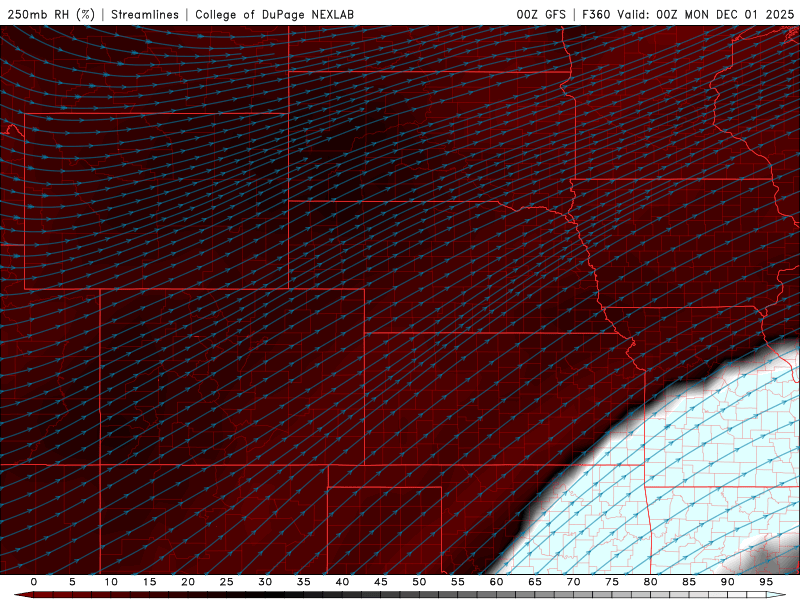Screen dimensions: 800x600
Task: Click the colorbar label "10"
Action: click(x=111, y=582)
